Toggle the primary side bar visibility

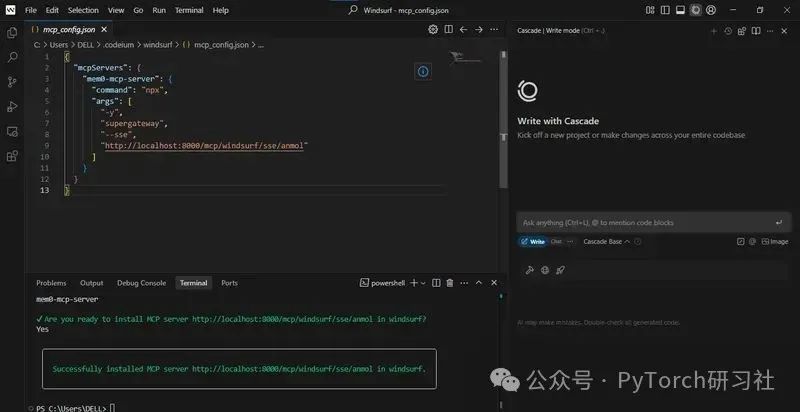pos(665,10)
